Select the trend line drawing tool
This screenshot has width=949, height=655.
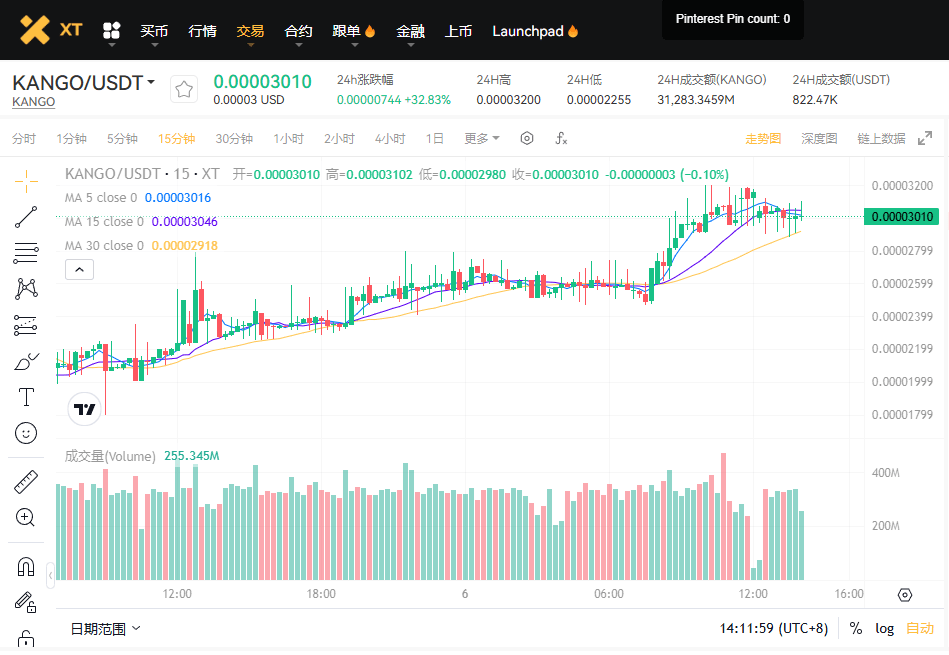pos(26,217)
